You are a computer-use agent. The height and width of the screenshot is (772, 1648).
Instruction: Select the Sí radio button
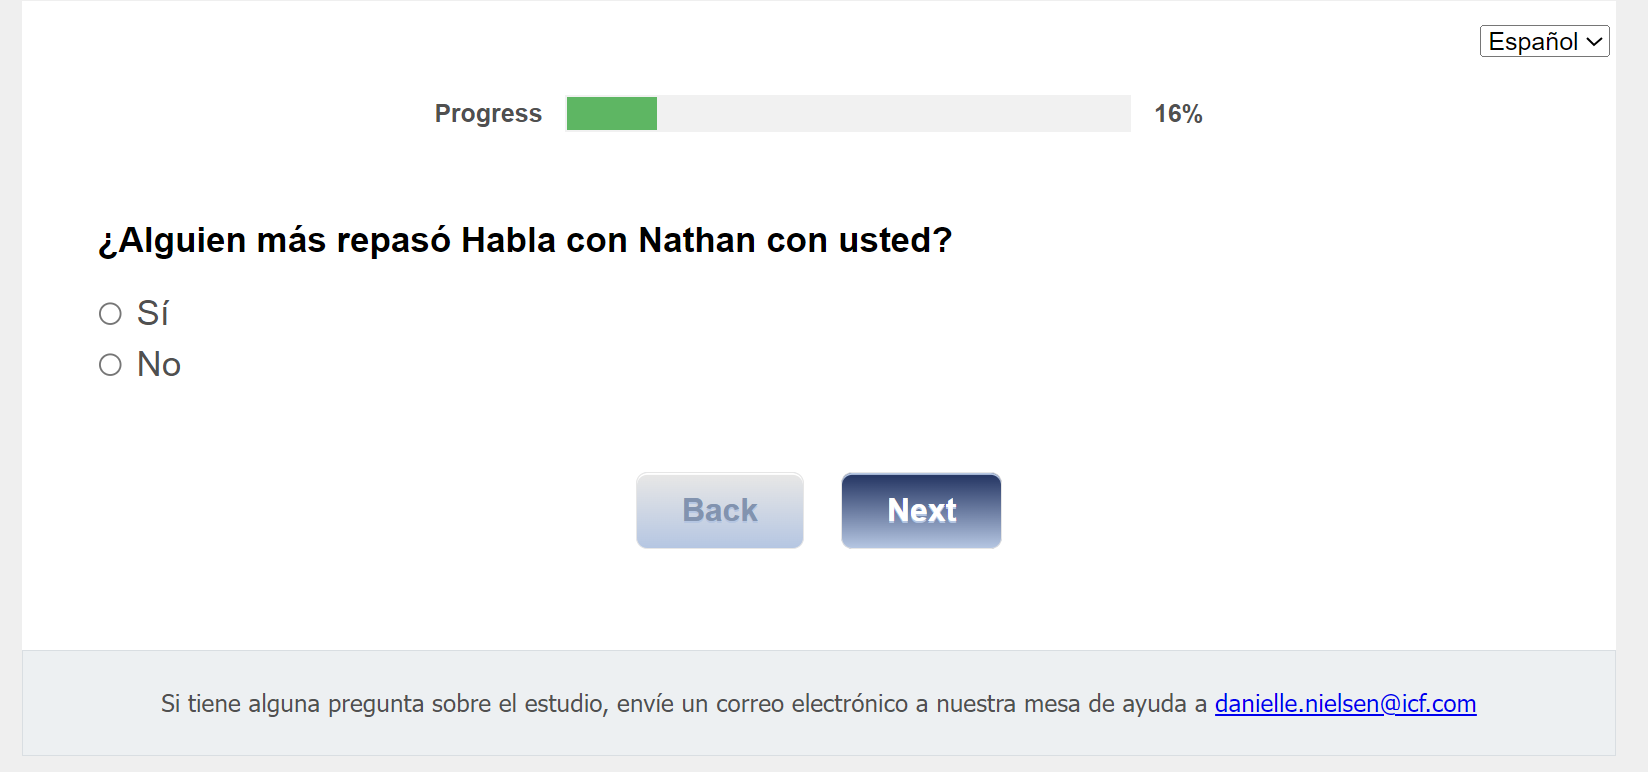coord(110,314)
